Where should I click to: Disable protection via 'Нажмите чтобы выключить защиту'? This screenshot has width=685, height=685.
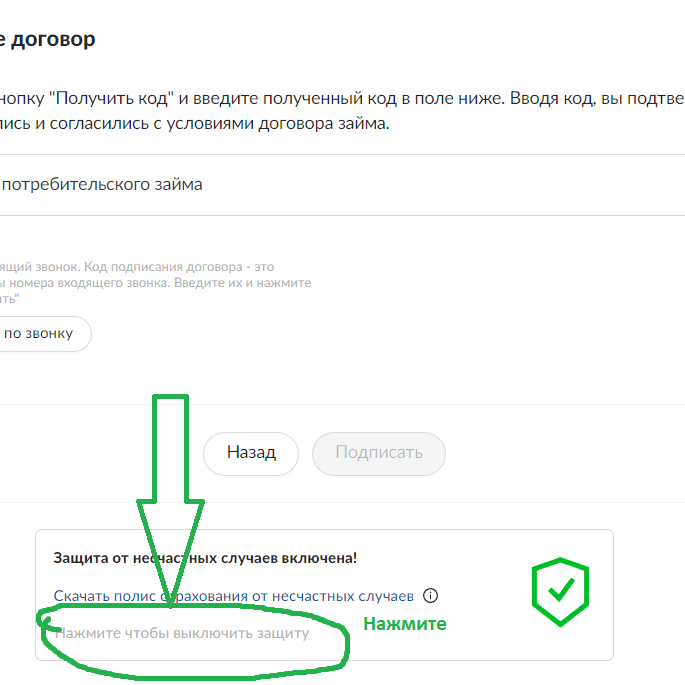pyautogui.click(x=182, y=633)
